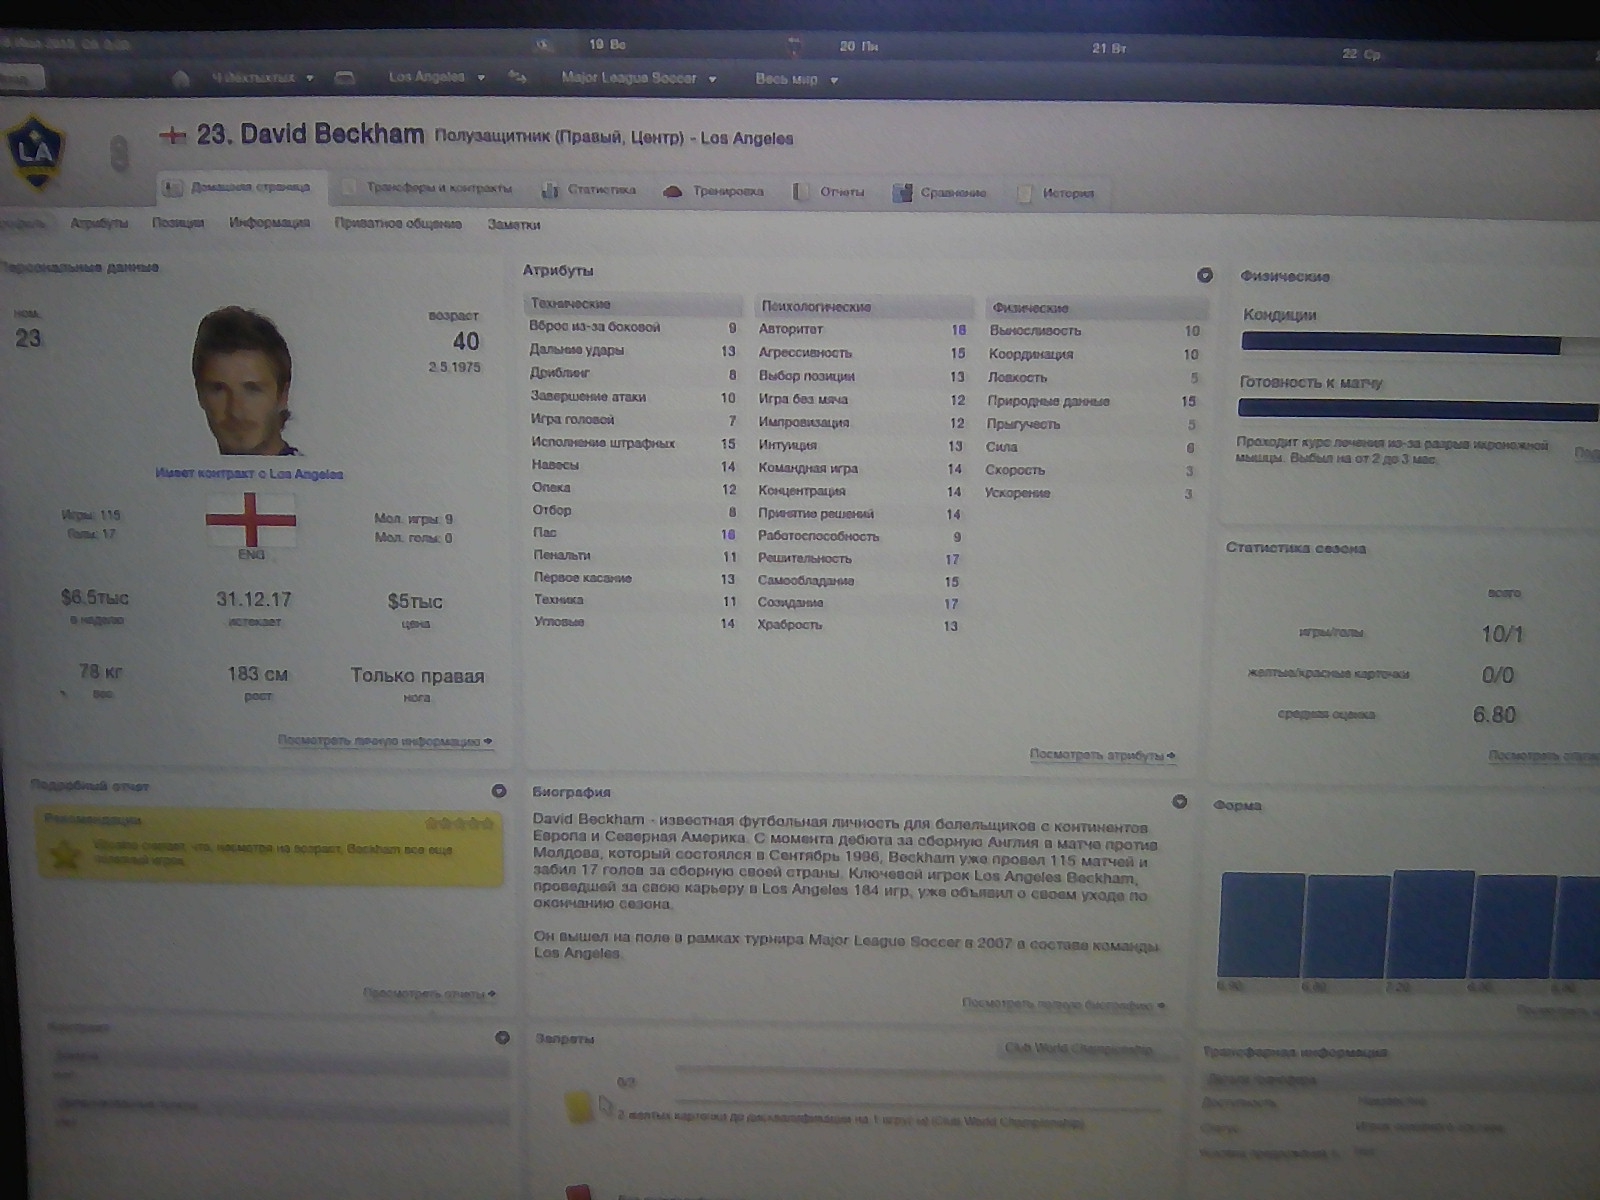Open the Los Angeles dropdown menu
The width and height of the screenshot is (1600, 1200).
tap(436, 77)
